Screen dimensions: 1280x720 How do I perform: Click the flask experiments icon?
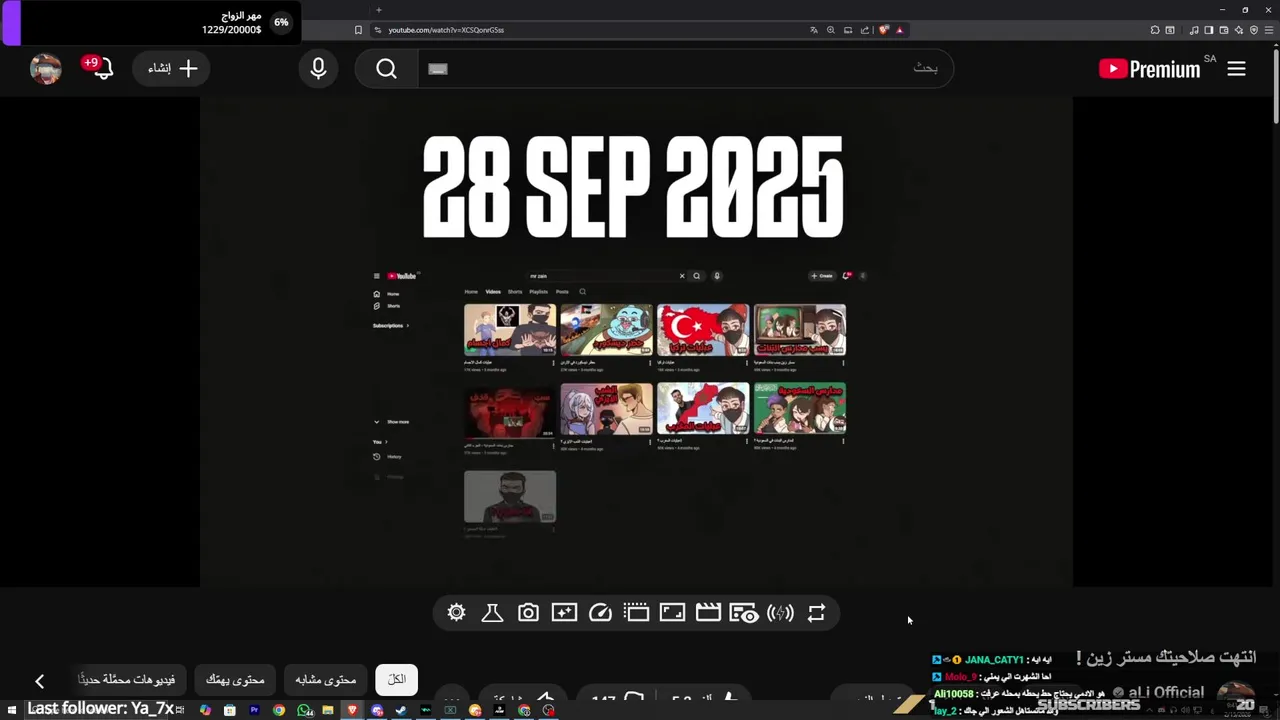(492, 613)
